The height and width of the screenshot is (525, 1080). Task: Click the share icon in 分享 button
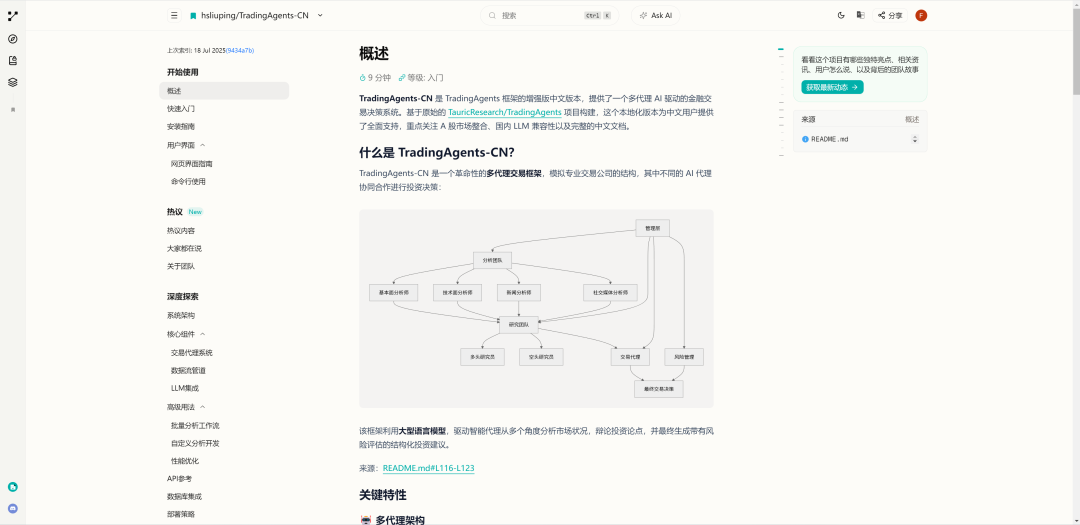coord(882,15)
